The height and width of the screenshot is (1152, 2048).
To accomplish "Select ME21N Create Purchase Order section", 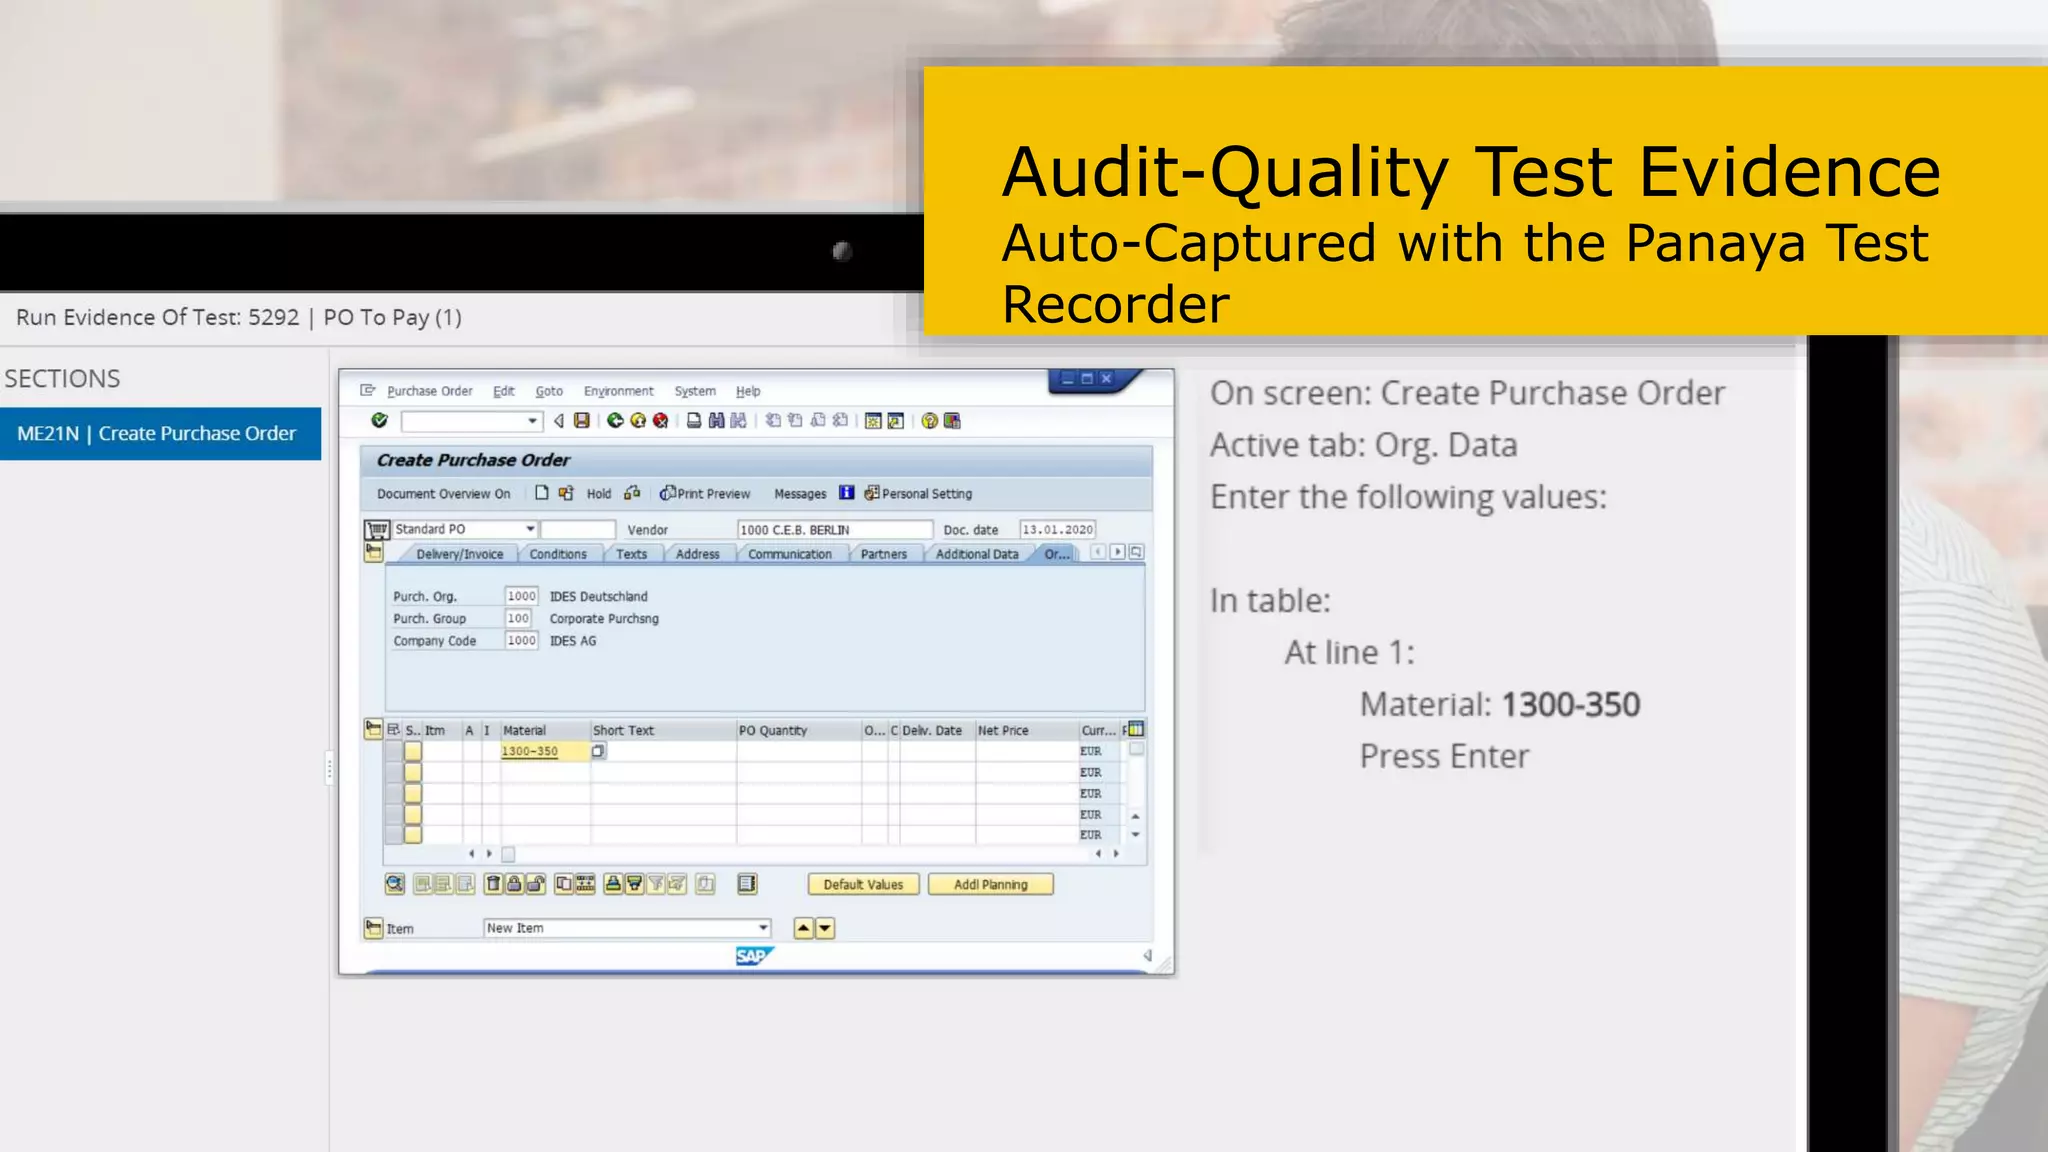I will click(x=160, y=434).
